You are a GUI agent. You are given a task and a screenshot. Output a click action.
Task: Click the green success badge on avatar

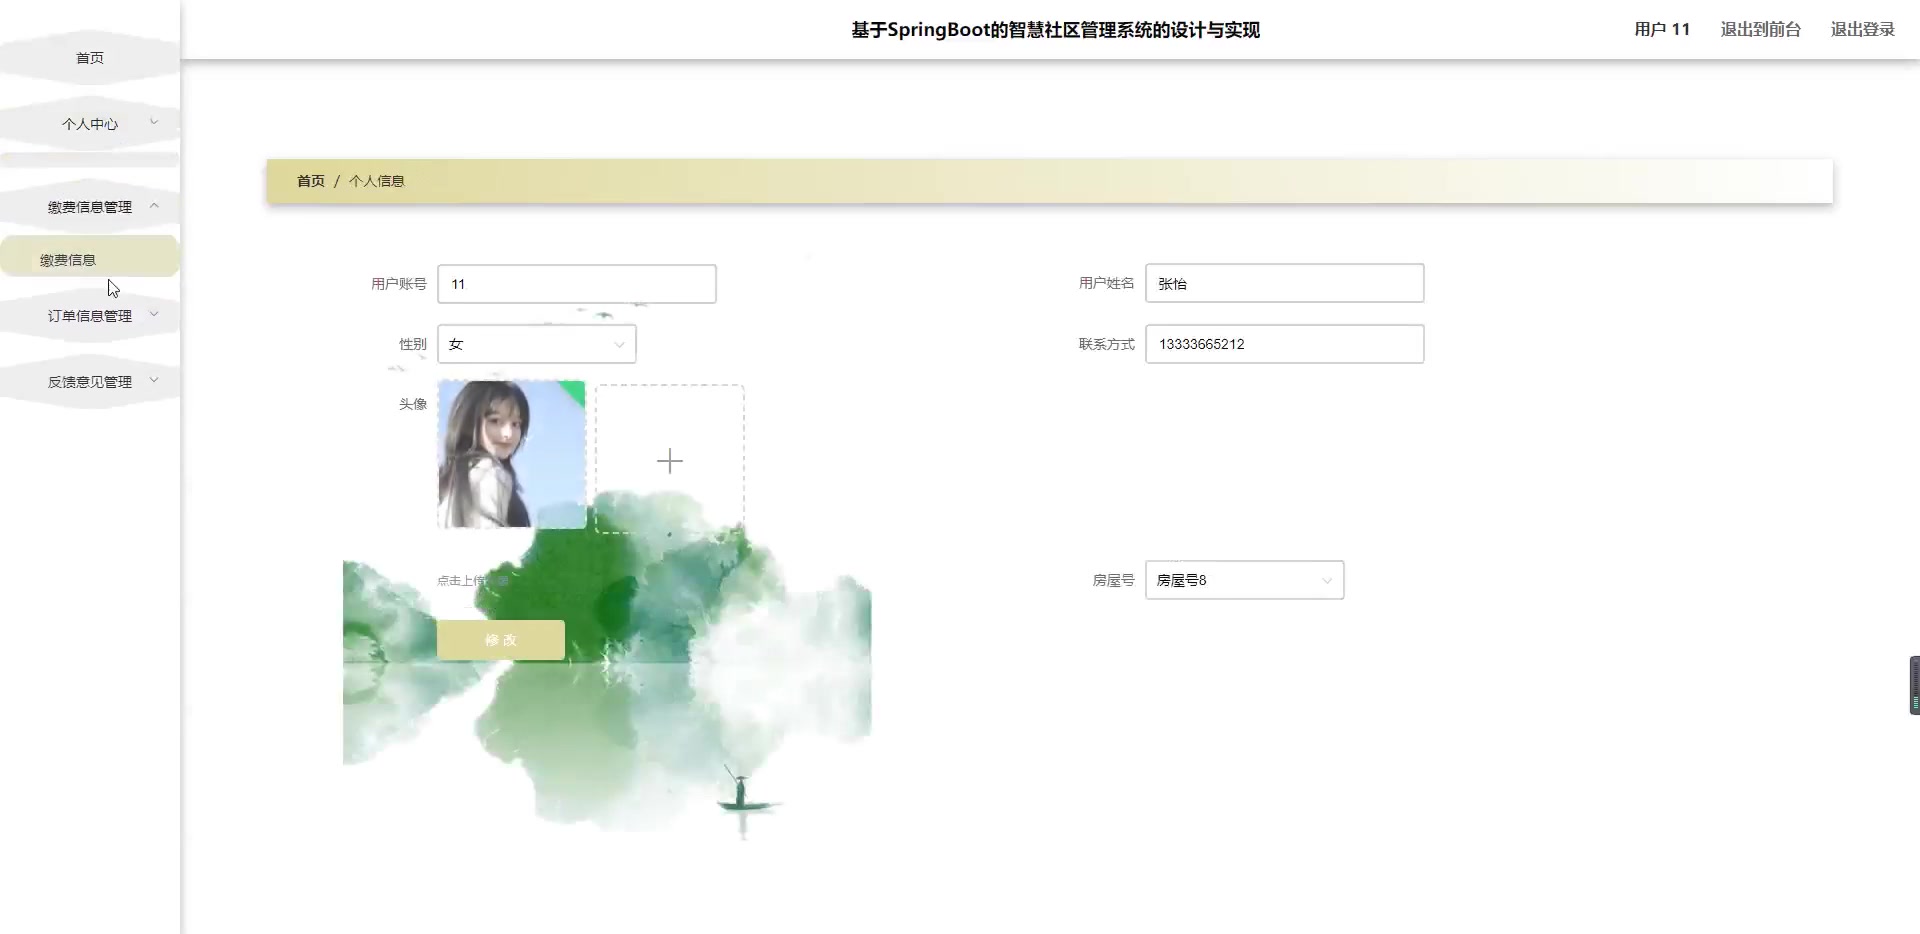(575, 390)
